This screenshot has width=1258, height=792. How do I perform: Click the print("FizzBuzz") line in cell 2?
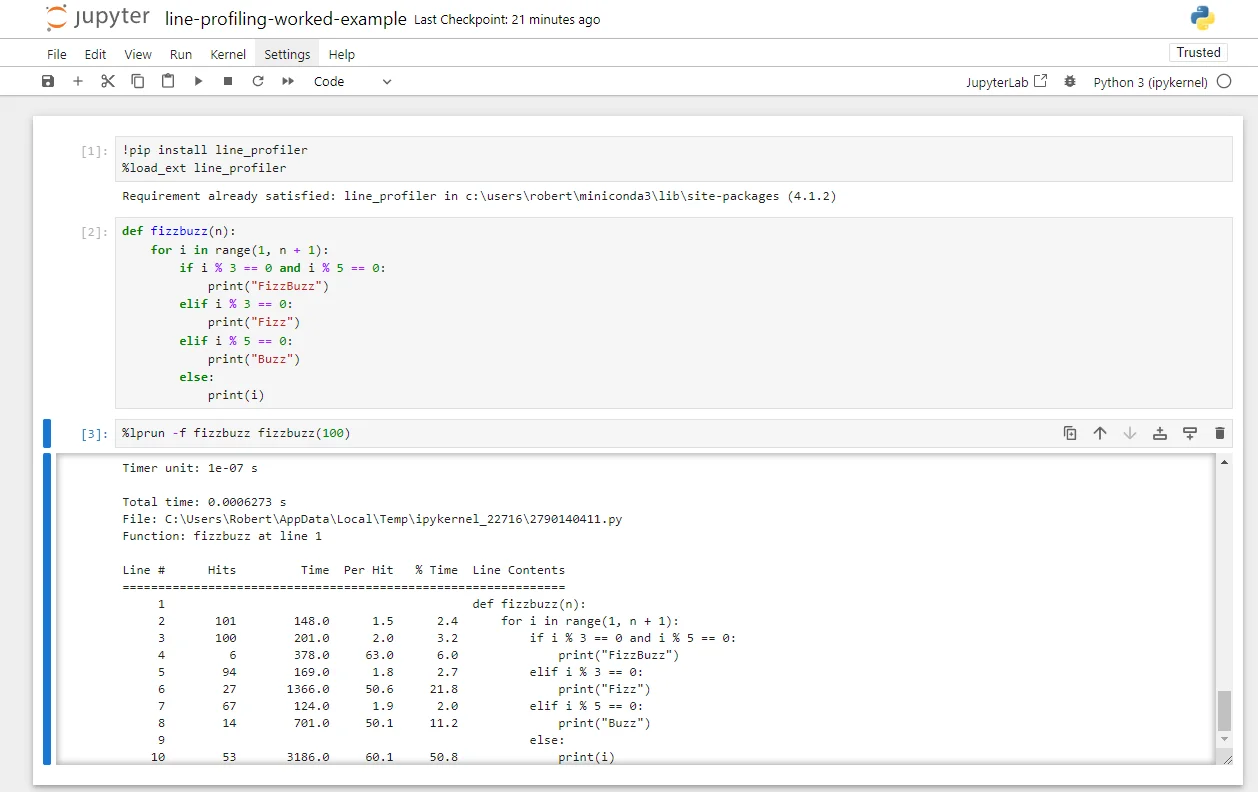[x=269, y=285]
